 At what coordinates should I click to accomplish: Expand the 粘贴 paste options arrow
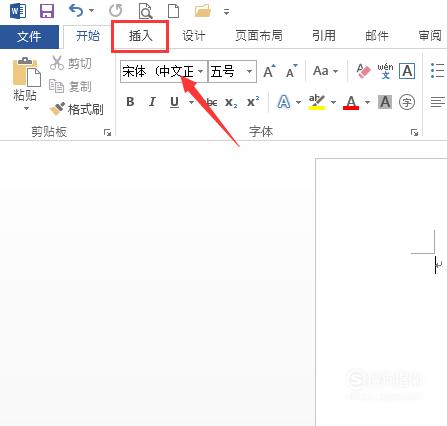click(x=26, y=109)
